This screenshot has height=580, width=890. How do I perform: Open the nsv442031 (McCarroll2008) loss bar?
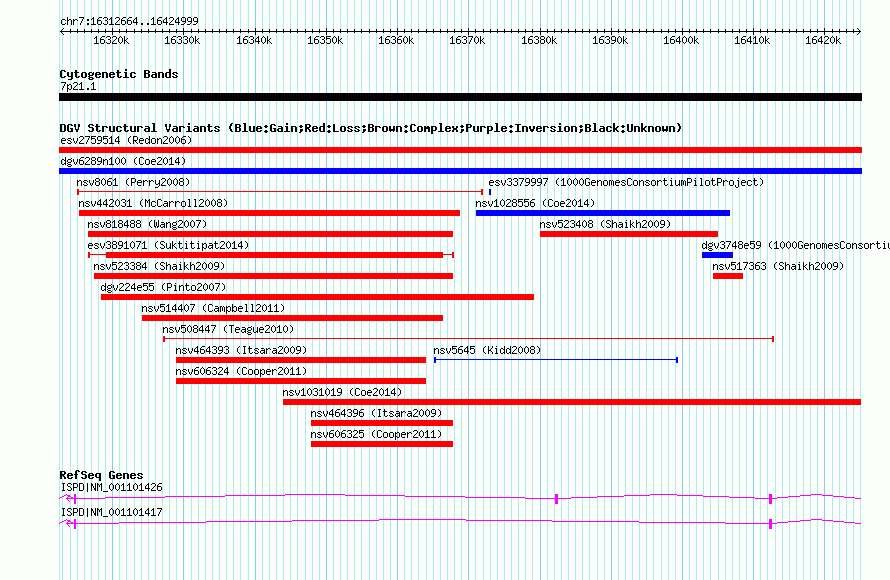coord(269,213)
